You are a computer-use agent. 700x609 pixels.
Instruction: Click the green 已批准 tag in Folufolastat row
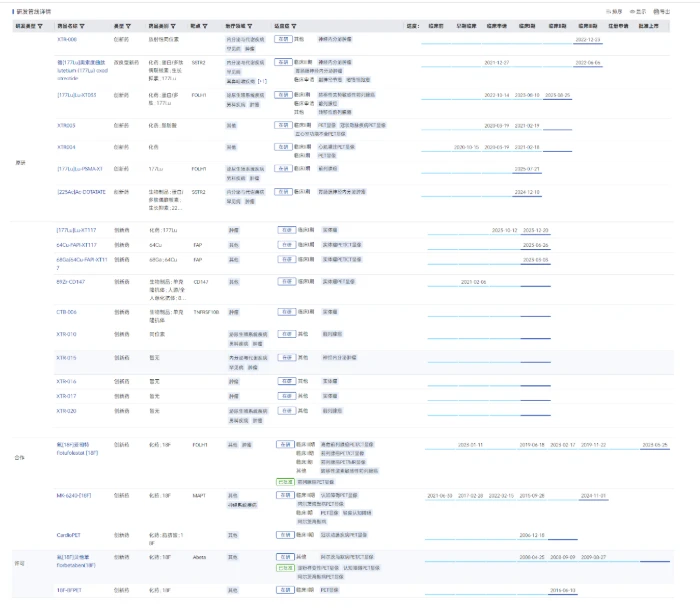[285, 482]
